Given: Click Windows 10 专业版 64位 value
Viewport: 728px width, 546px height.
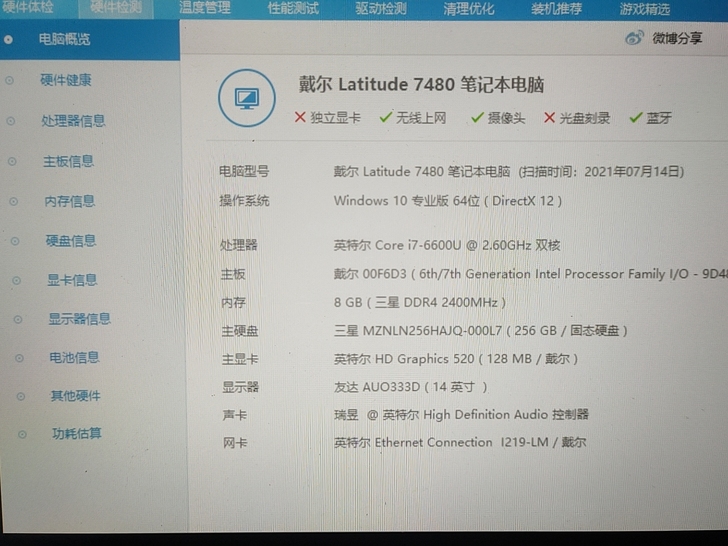Looking at the screenshot, I should click(x=448, y=201).
